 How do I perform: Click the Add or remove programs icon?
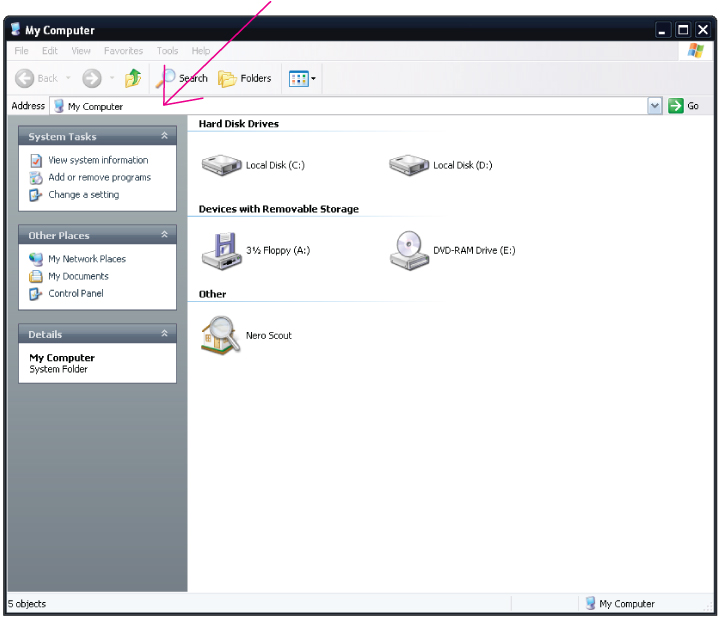[x=36, y=178]
